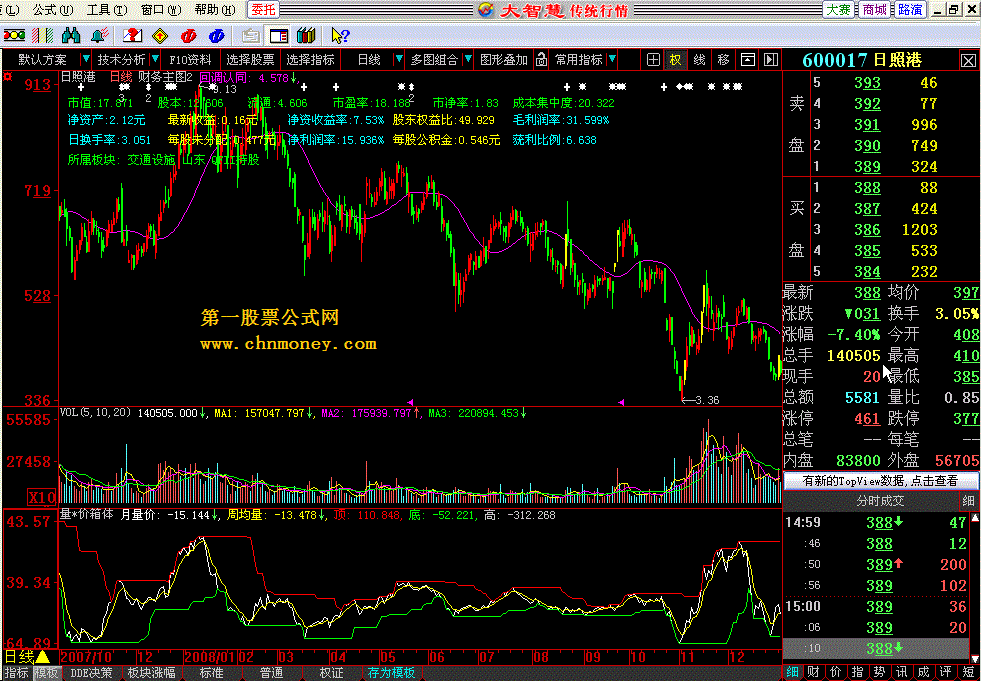Click the padlock icon beside 图形叠加

click(x=542, y=60)
